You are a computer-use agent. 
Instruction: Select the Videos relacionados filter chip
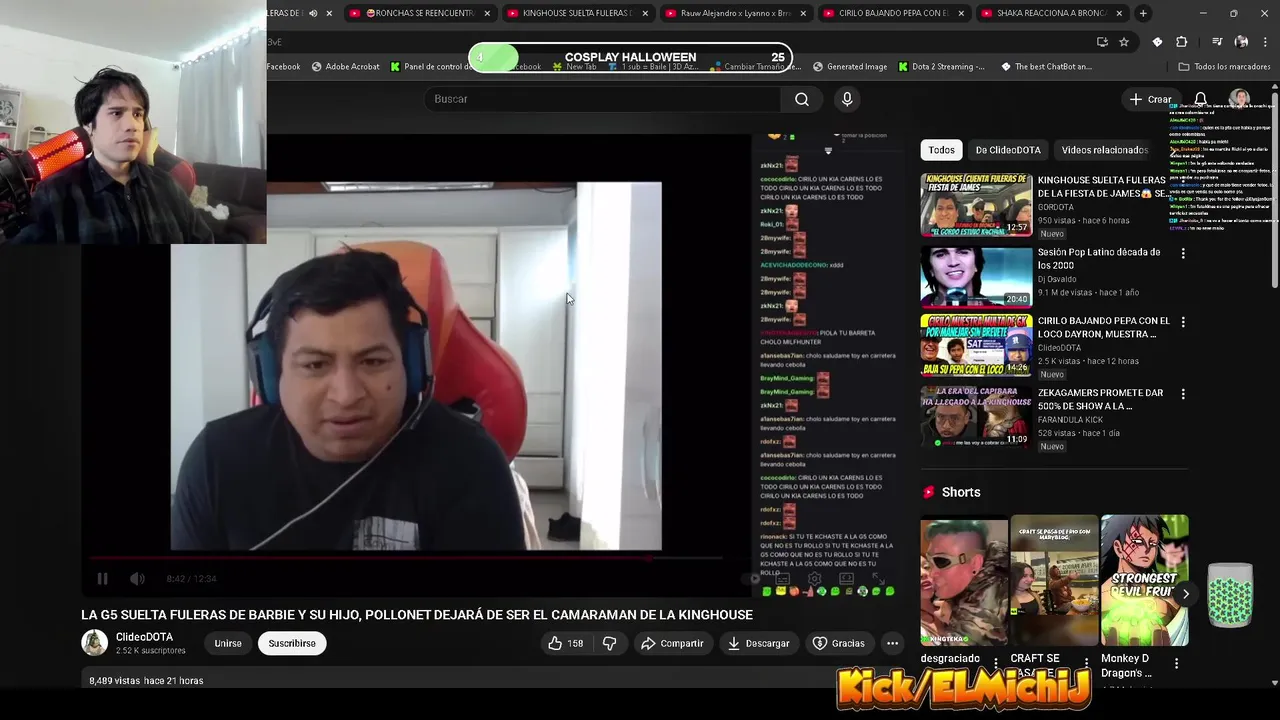tap(1104, 150)
